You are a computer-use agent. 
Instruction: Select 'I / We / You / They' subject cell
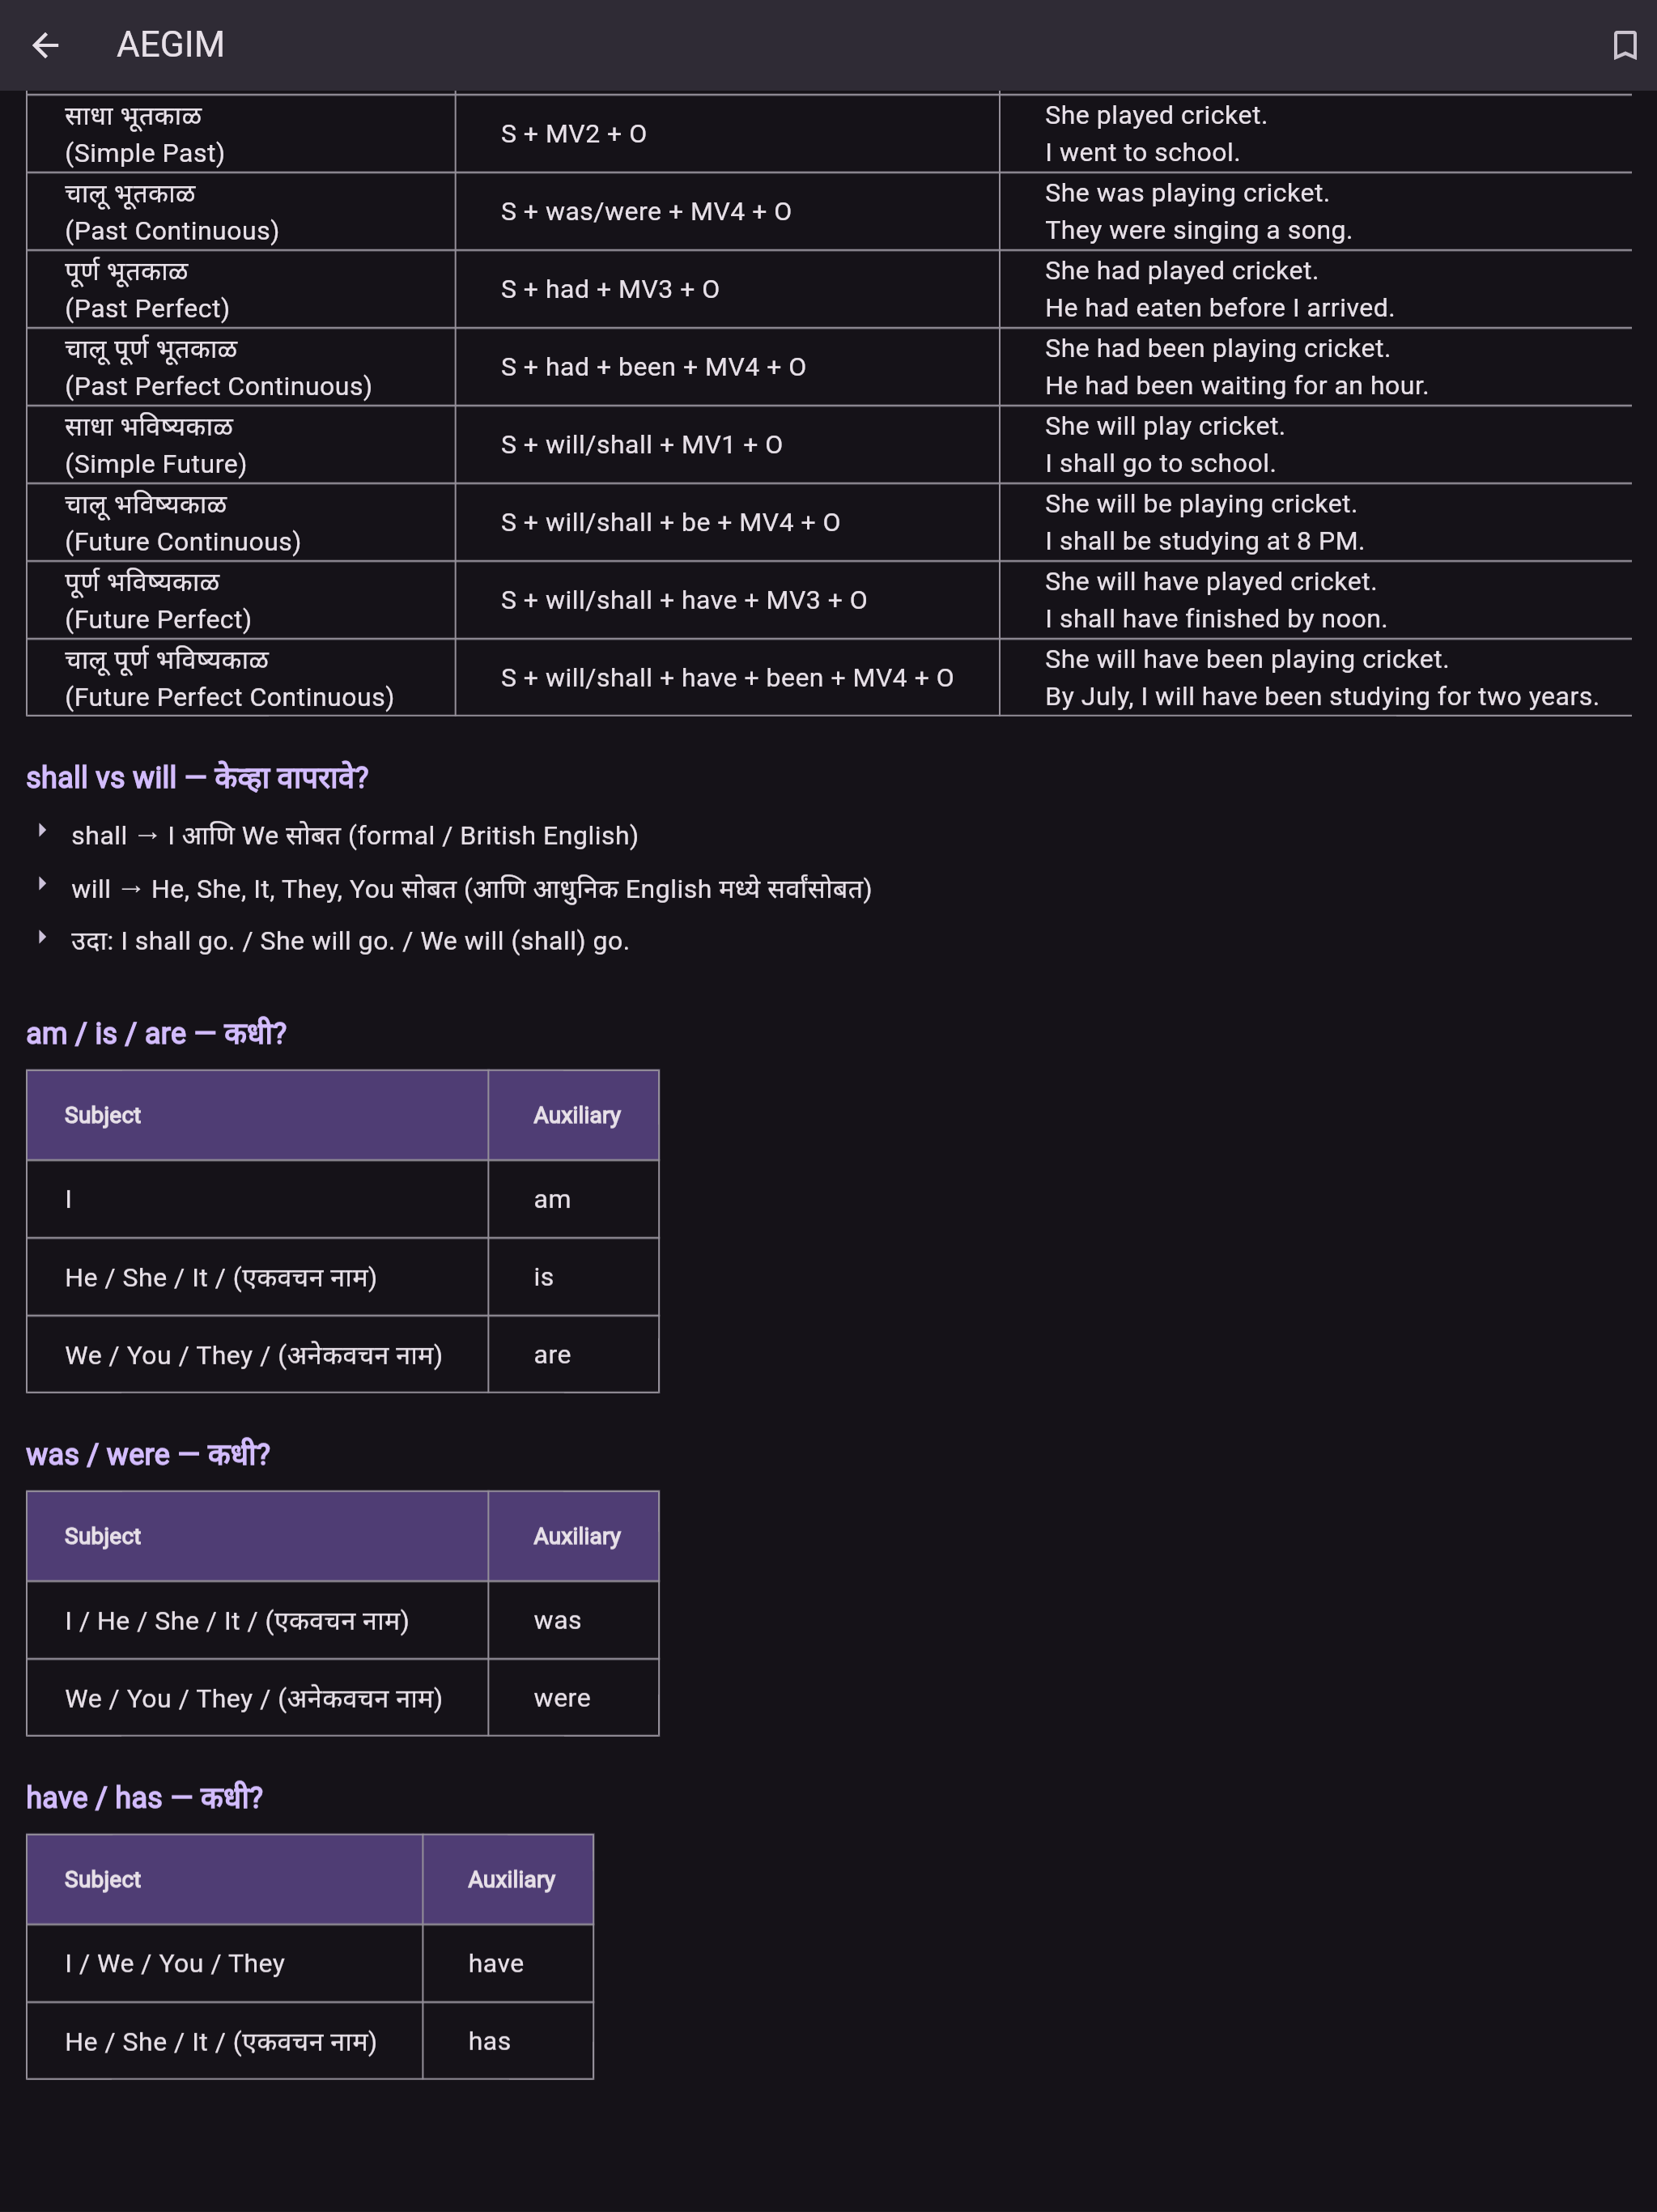[x=225, y=1963]
